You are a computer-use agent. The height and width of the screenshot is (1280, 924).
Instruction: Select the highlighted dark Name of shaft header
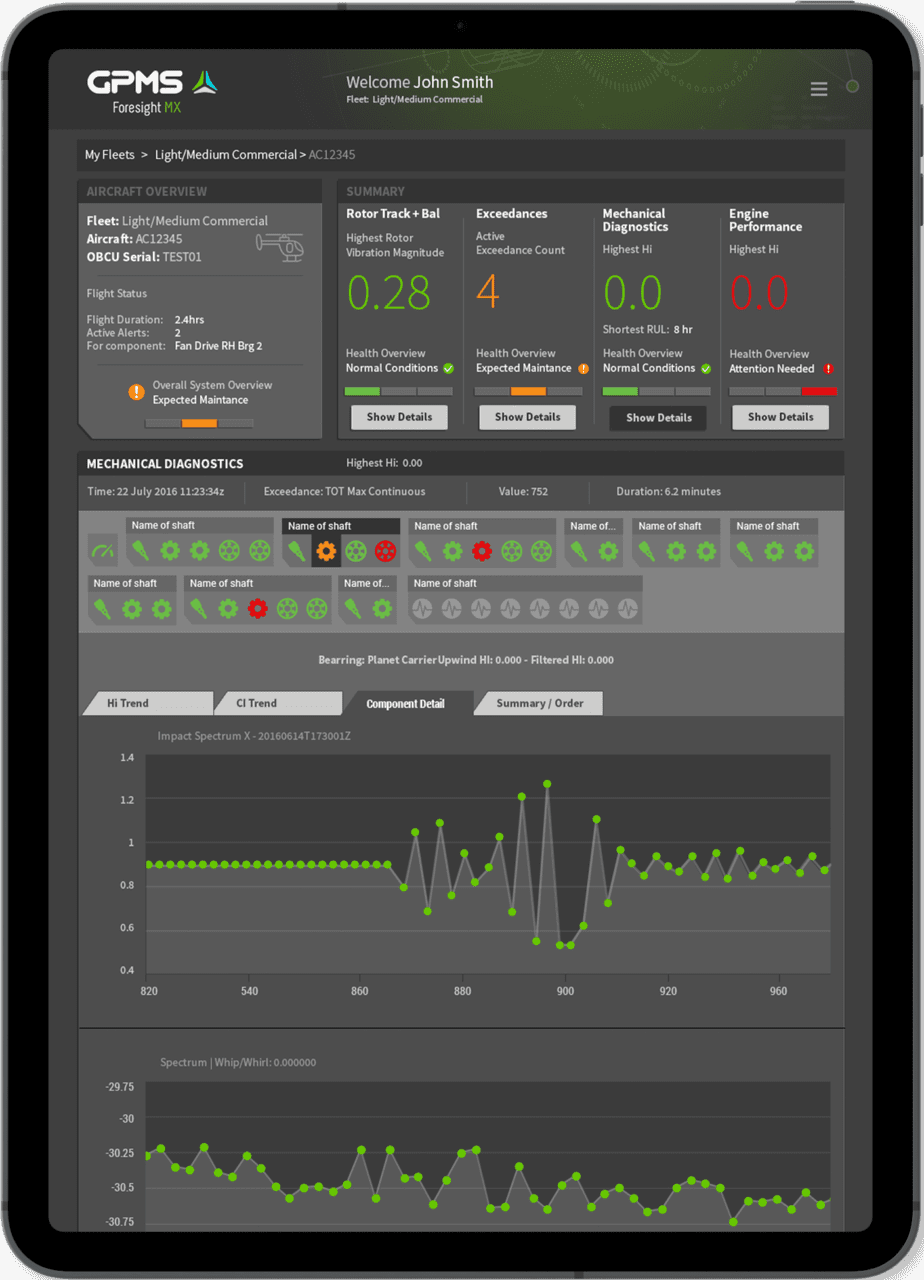point(341,526)
